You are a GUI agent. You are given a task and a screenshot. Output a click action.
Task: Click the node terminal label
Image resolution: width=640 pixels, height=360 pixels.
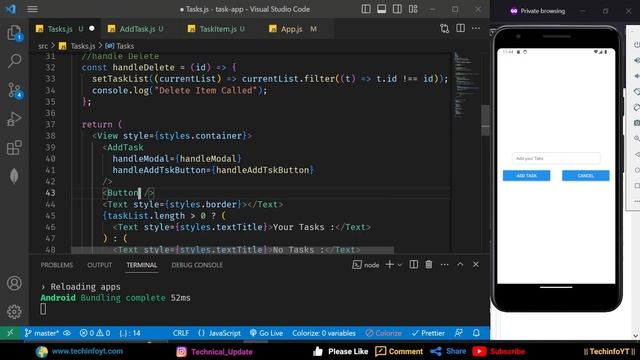point(366,265)
